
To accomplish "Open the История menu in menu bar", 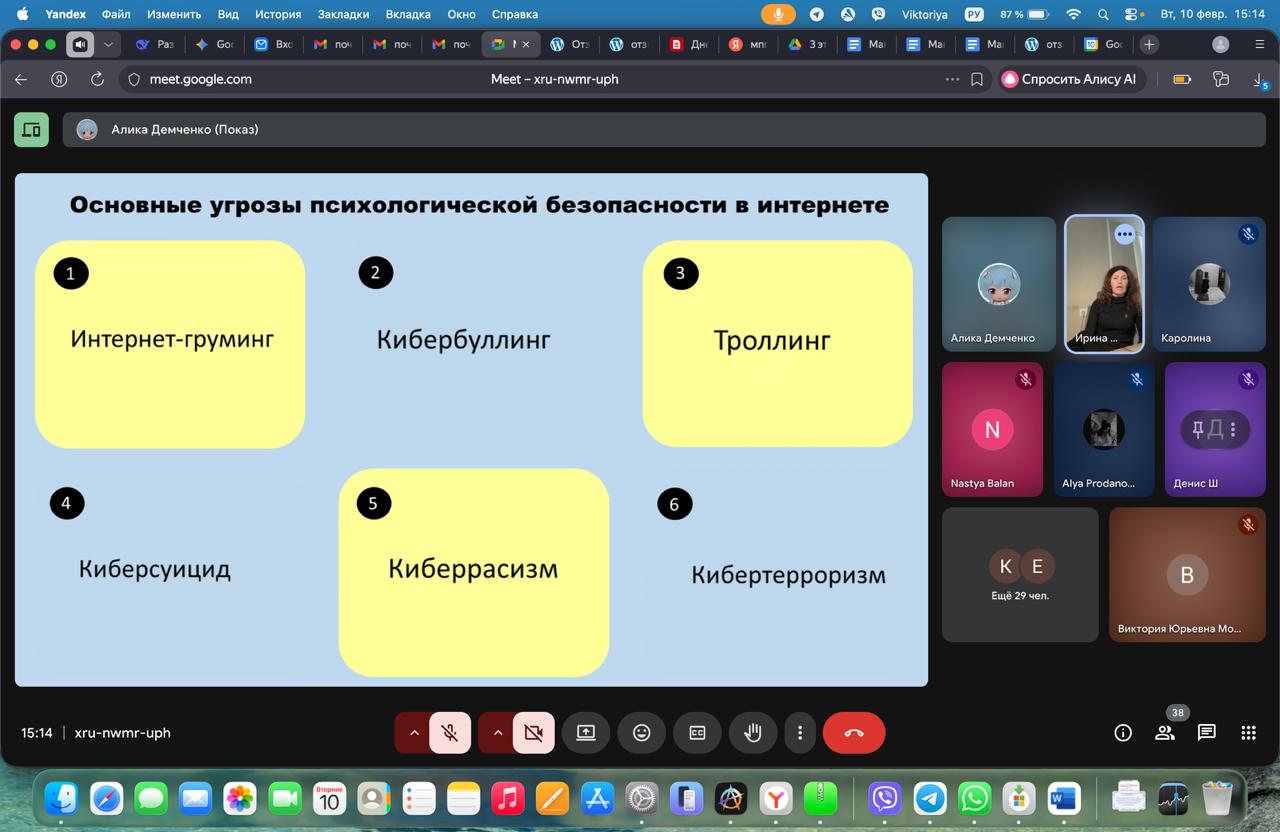I will click(277, 14).
